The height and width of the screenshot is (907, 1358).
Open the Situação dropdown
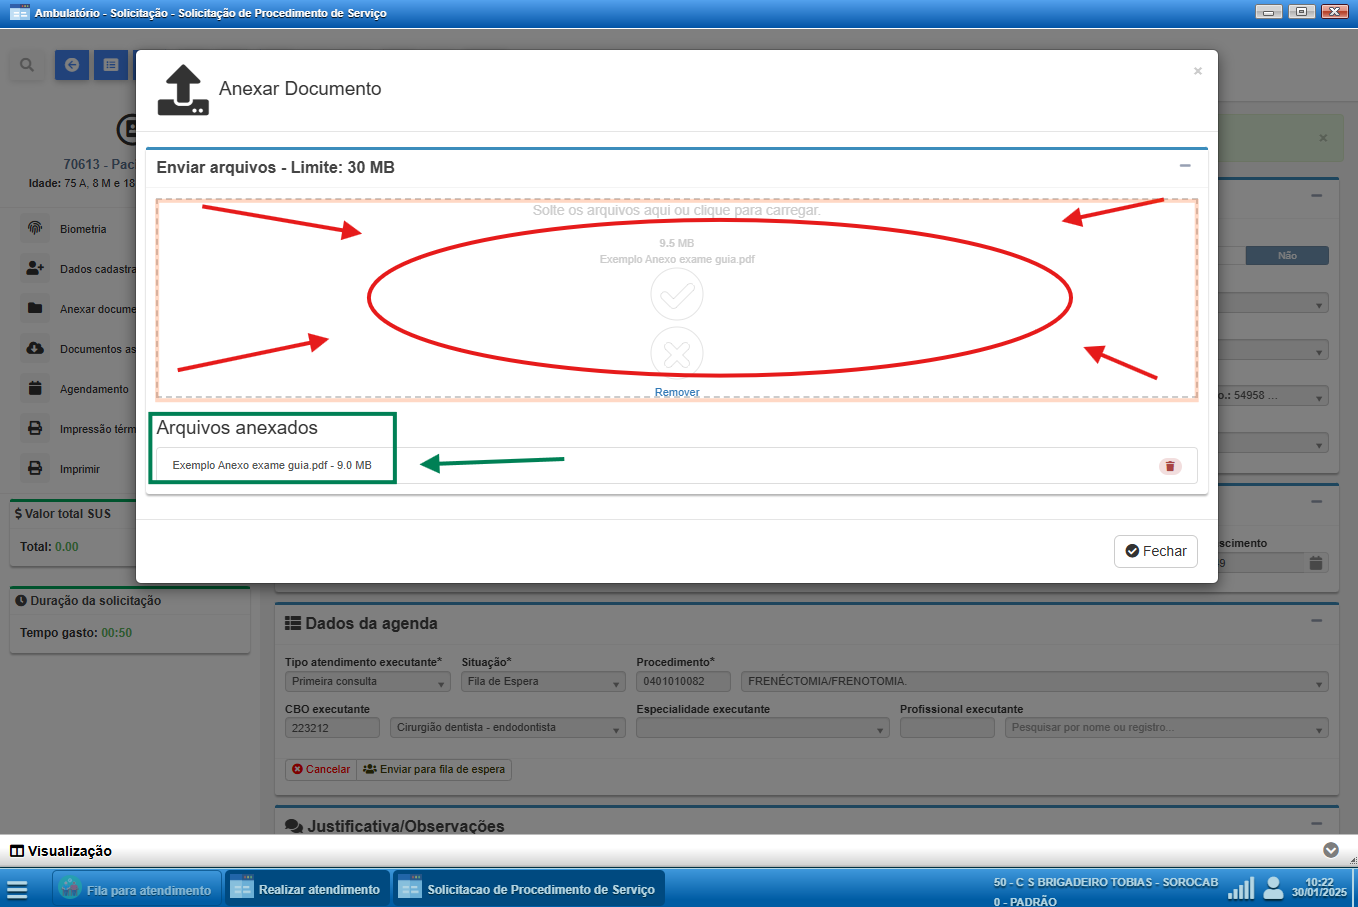click(x=543, y=682)
